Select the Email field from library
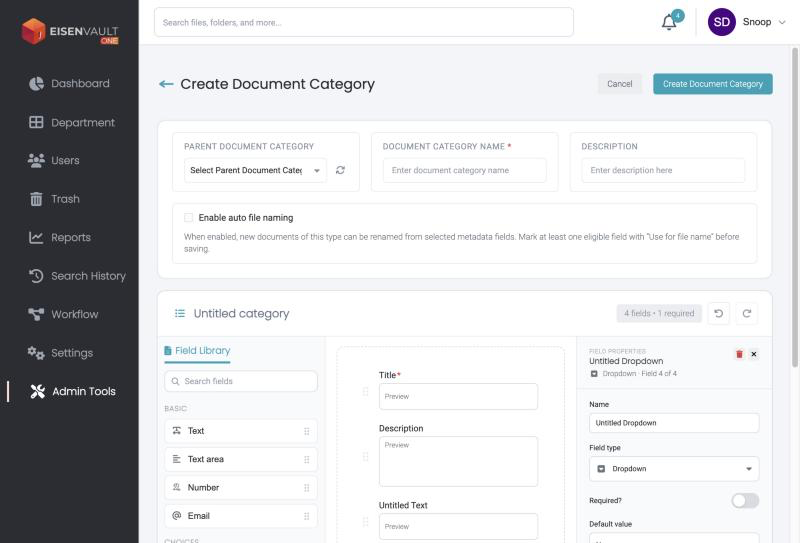The height and width of the screenshot is (543, 800). (241, 516)
